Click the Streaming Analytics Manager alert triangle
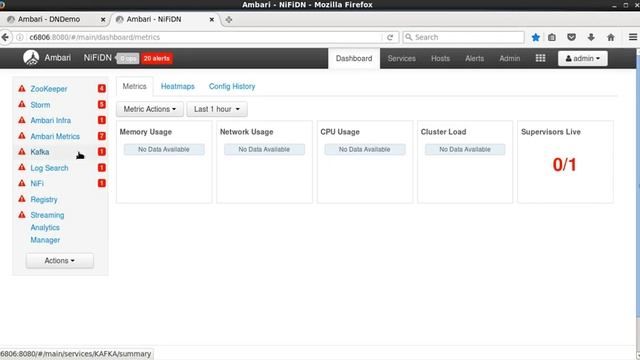 22,215
